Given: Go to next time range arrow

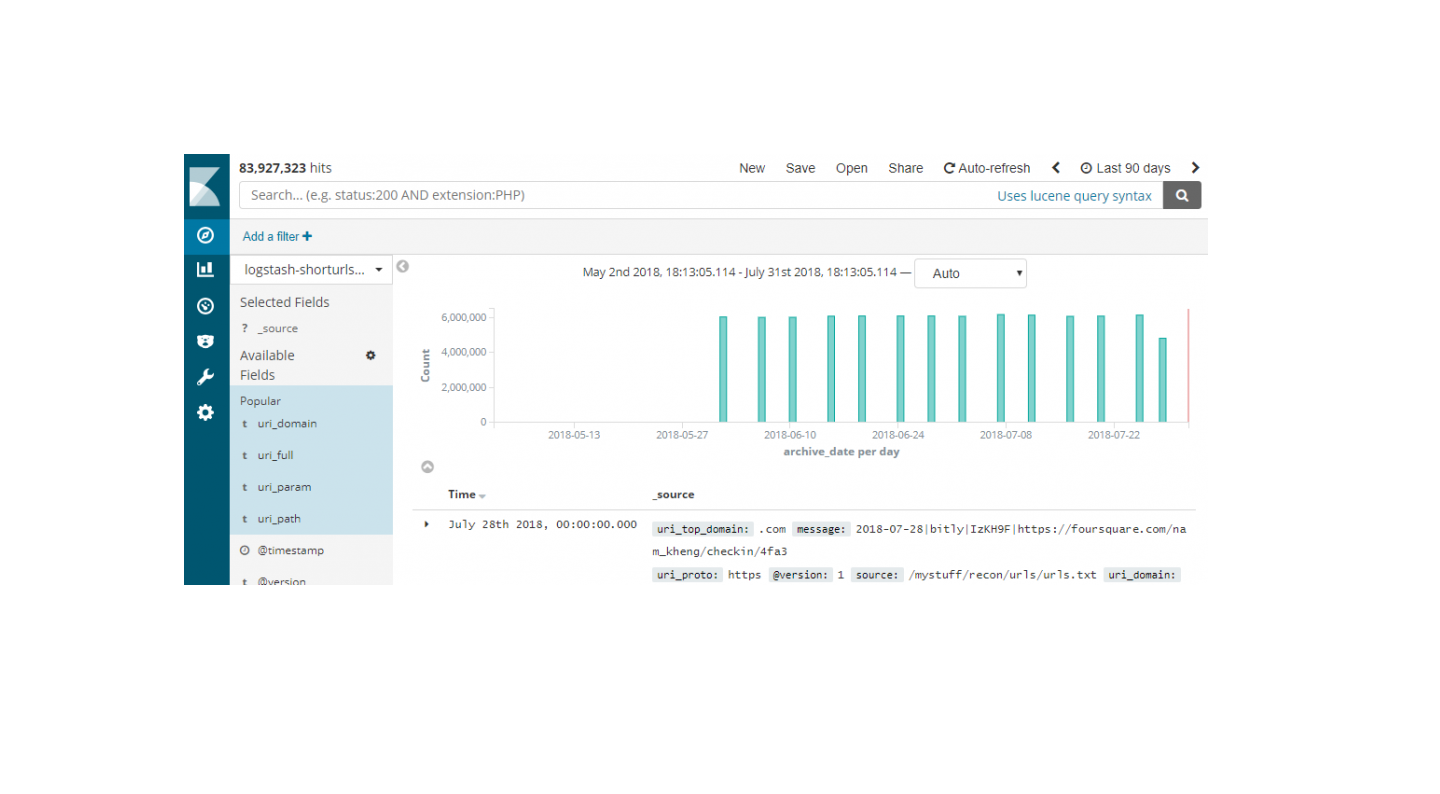Looking at the screenshot, I should pyautogui.click(x=1195, y=168).
